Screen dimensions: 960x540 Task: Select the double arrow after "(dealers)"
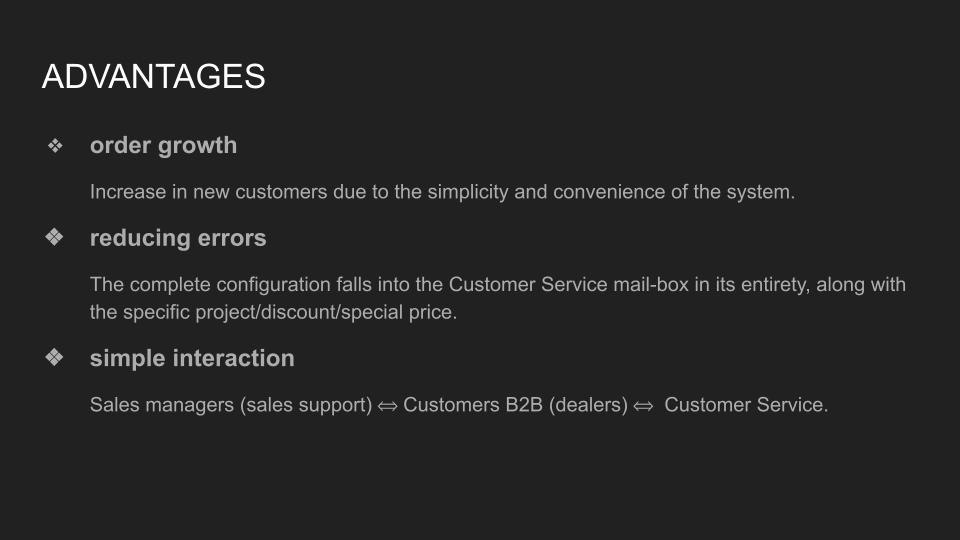click(643, 406)
